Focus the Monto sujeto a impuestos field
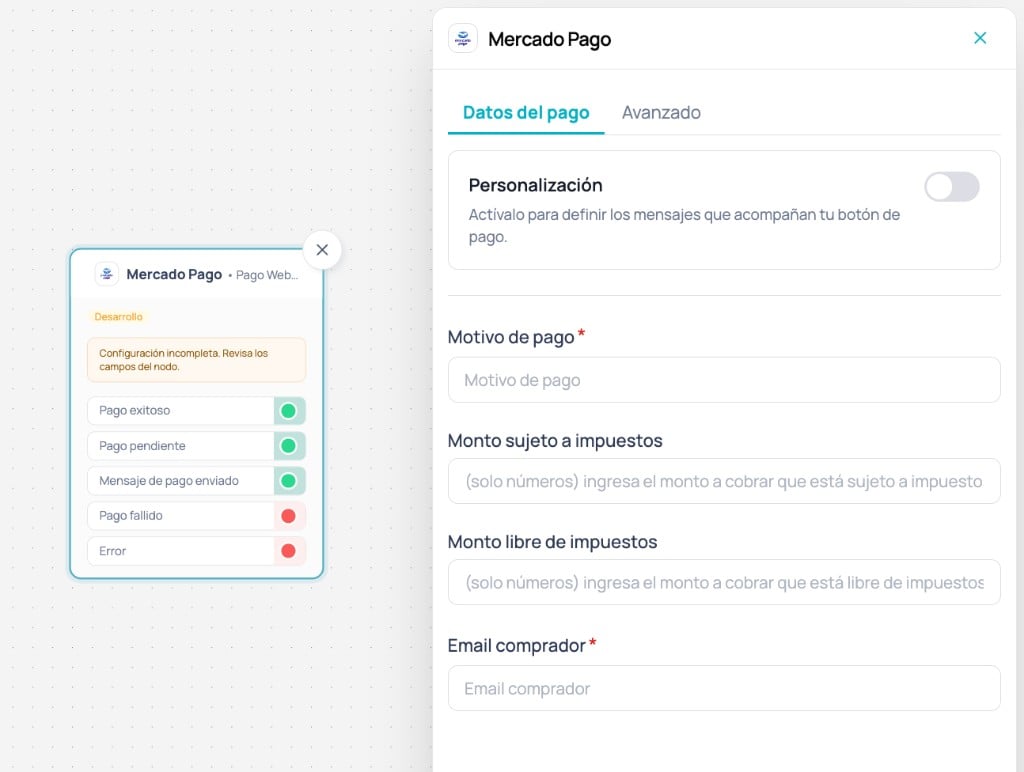The width and height of the screenshot is (1024, 772). click(724, 481)
